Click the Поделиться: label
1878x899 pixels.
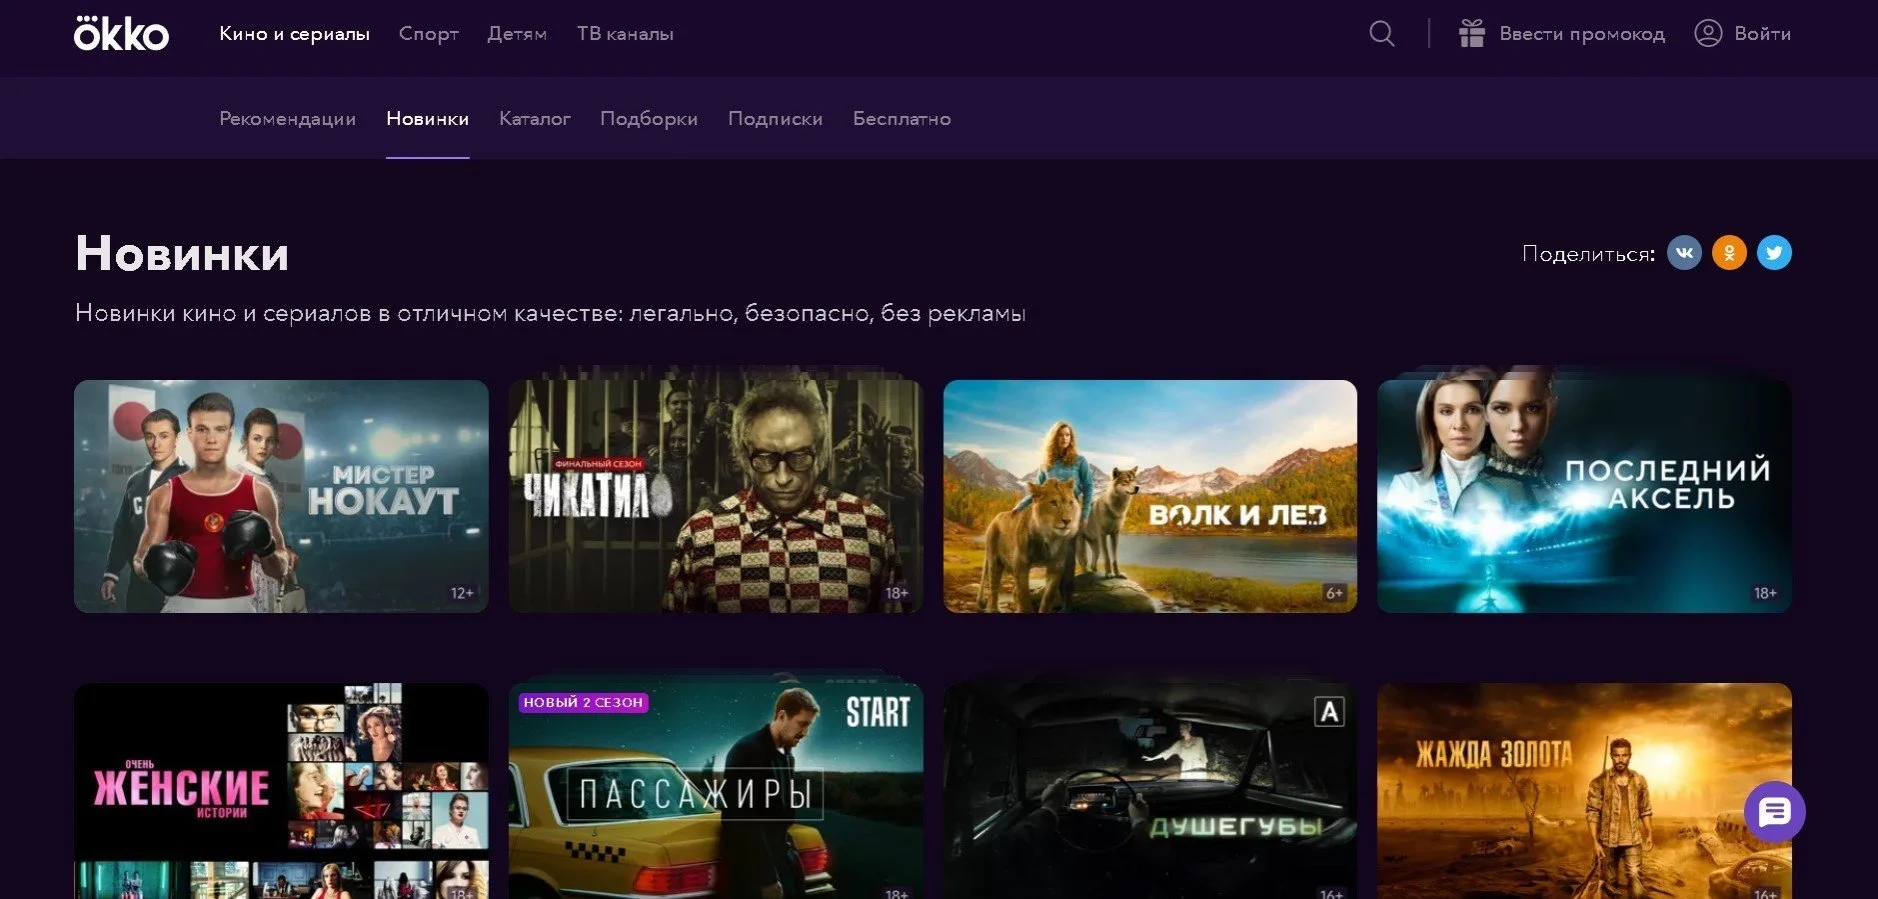click(x=1588, y=254)
